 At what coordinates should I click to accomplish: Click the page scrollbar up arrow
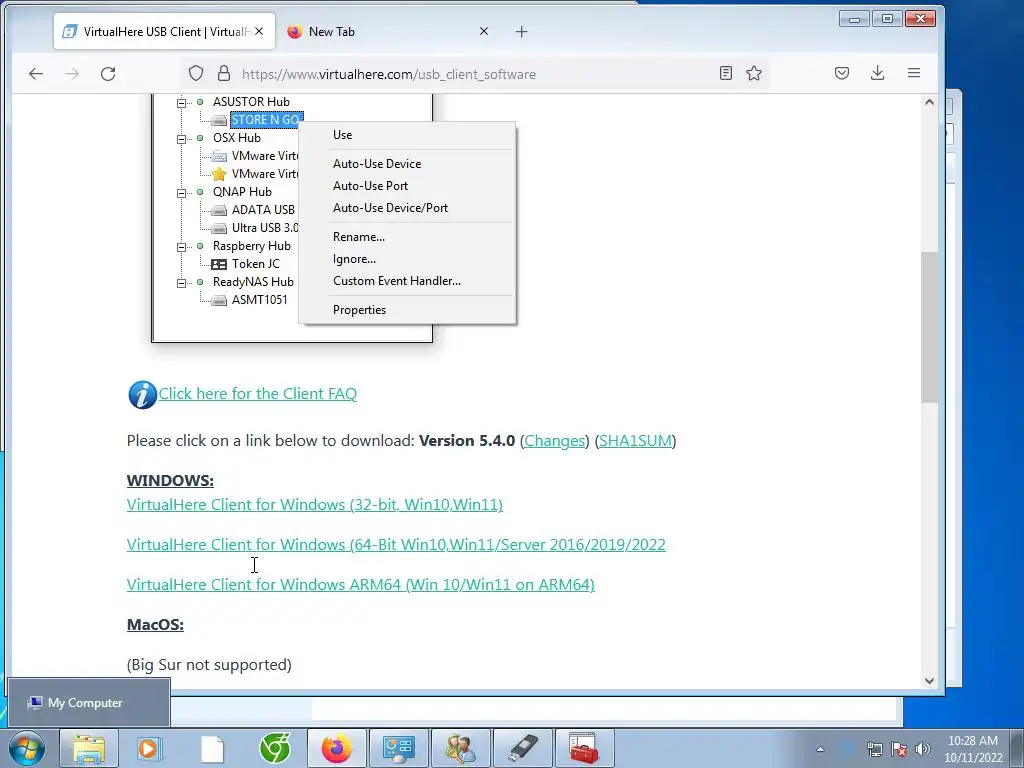pyautogui.click(x=929, y=102)
